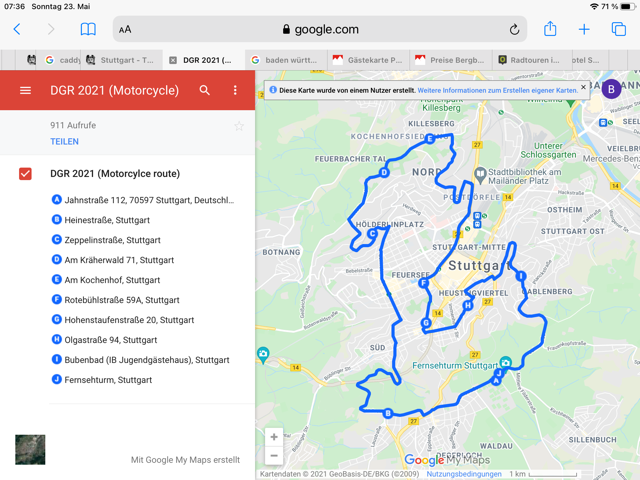Star this map as favorite
This screenshot has height=480, width=640.
[x=239, y=126]
